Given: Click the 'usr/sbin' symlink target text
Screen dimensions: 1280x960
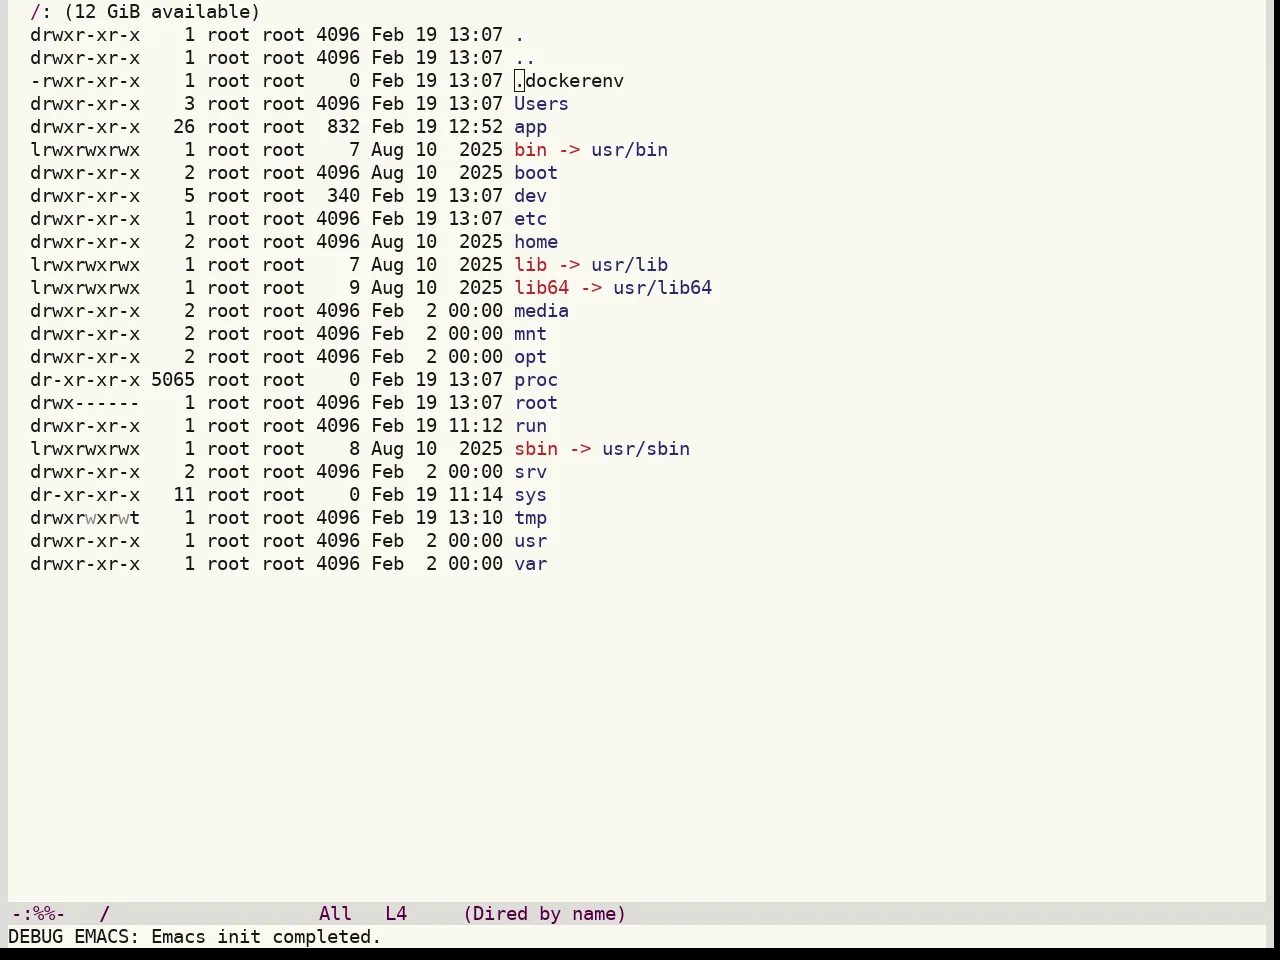Looking at the screenshot, I should coord(646,449).
